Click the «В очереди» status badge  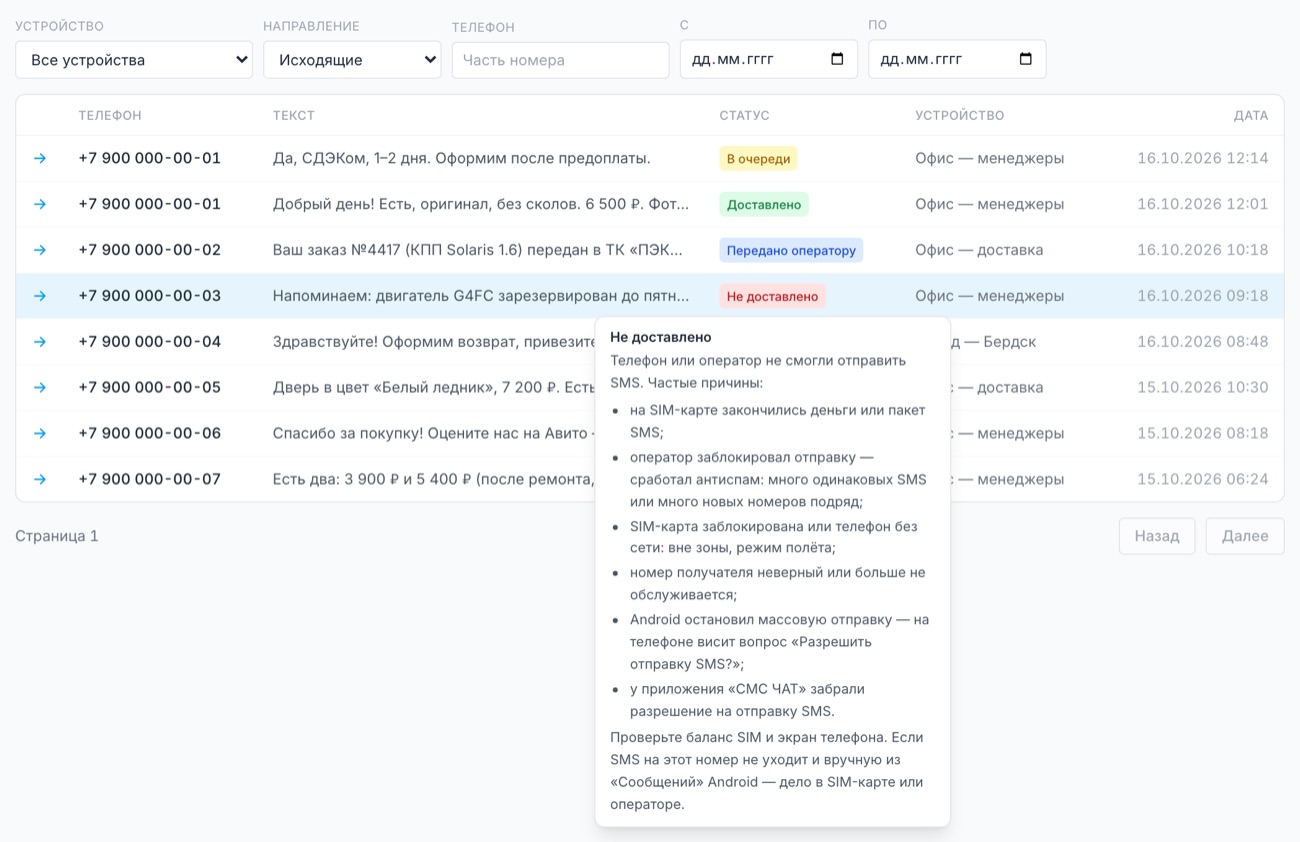758,159
